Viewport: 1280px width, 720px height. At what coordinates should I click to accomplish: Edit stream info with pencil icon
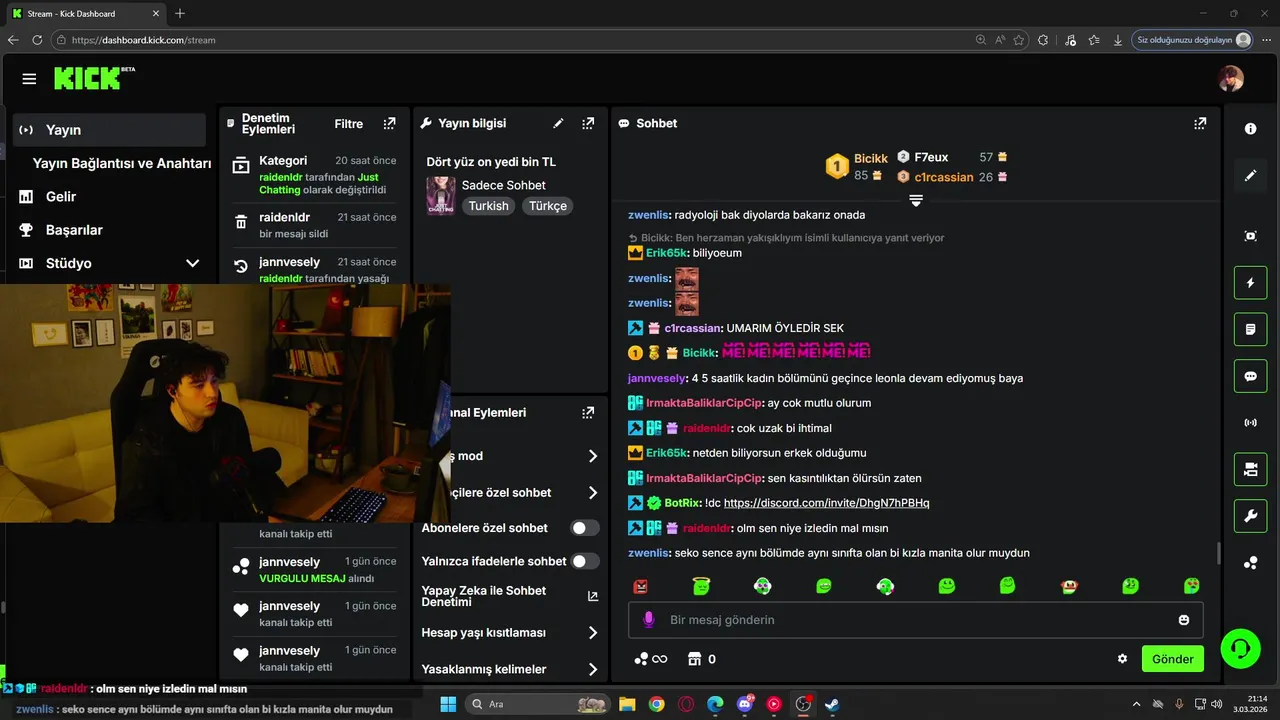pos(558,124)
